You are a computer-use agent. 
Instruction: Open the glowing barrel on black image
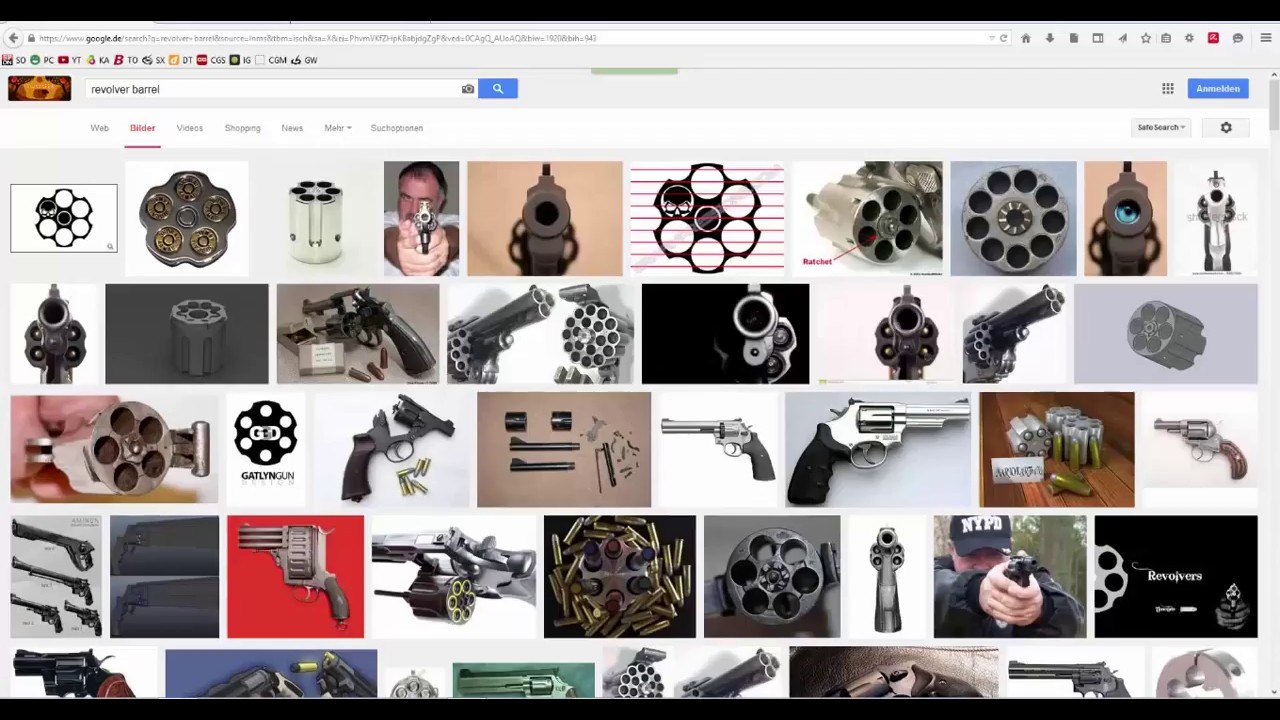click(x=725, y=334)
